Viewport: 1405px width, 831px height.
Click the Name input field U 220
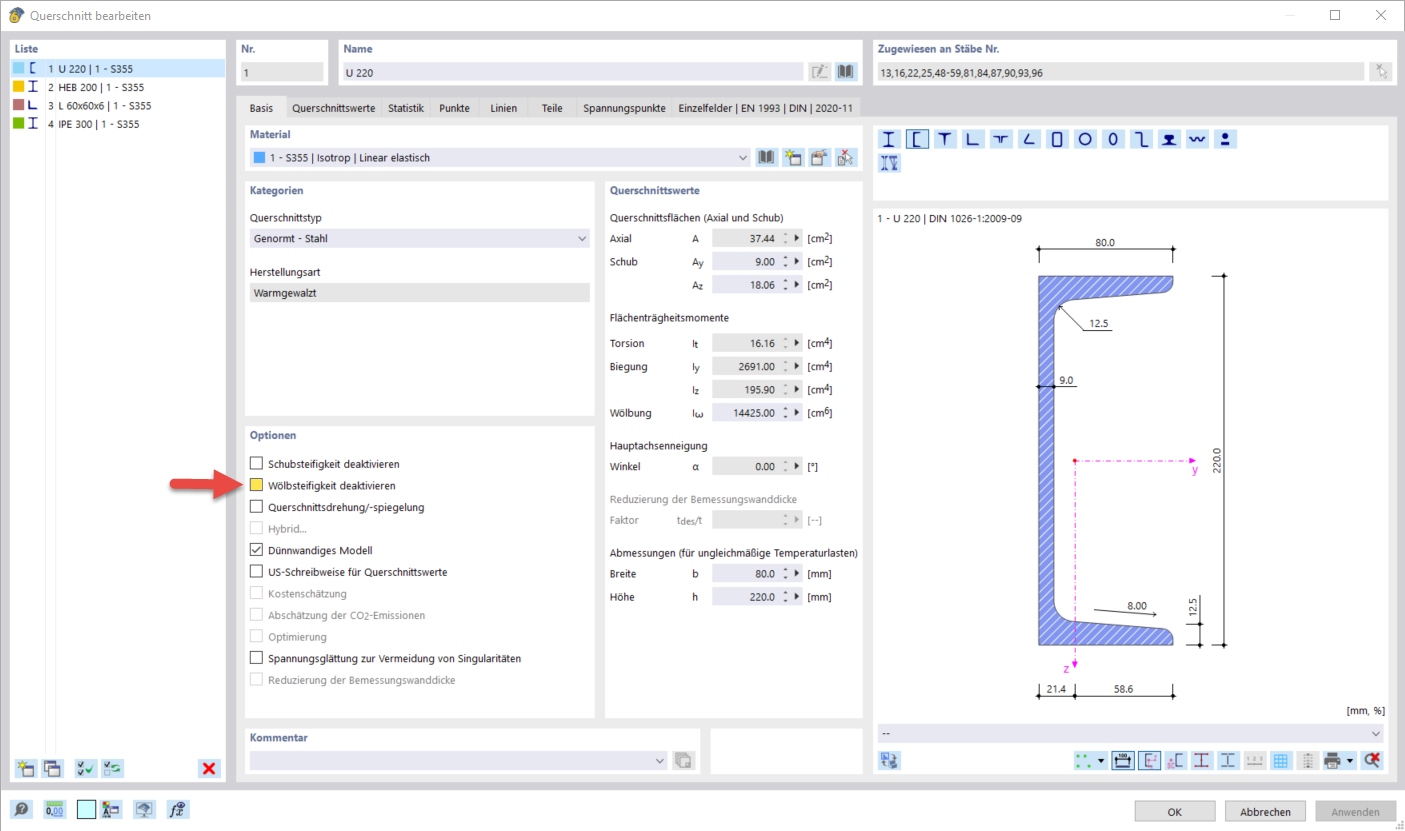tap(572, 72)
